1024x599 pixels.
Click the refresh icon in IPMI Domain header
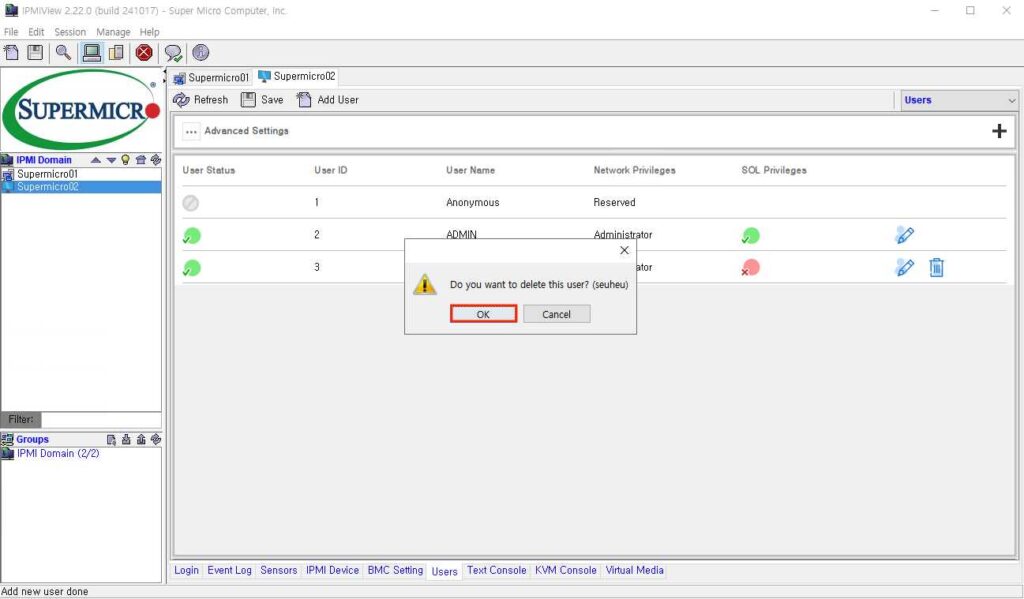(155, 160)
